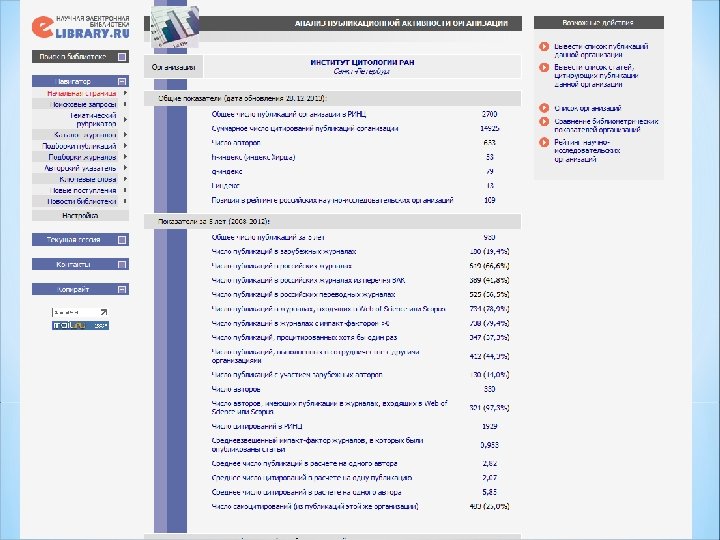Image resolution: width=720 pixels, height=540 pixels.
Task: Click the bar chart image in the header
Action: pos(175,26)
